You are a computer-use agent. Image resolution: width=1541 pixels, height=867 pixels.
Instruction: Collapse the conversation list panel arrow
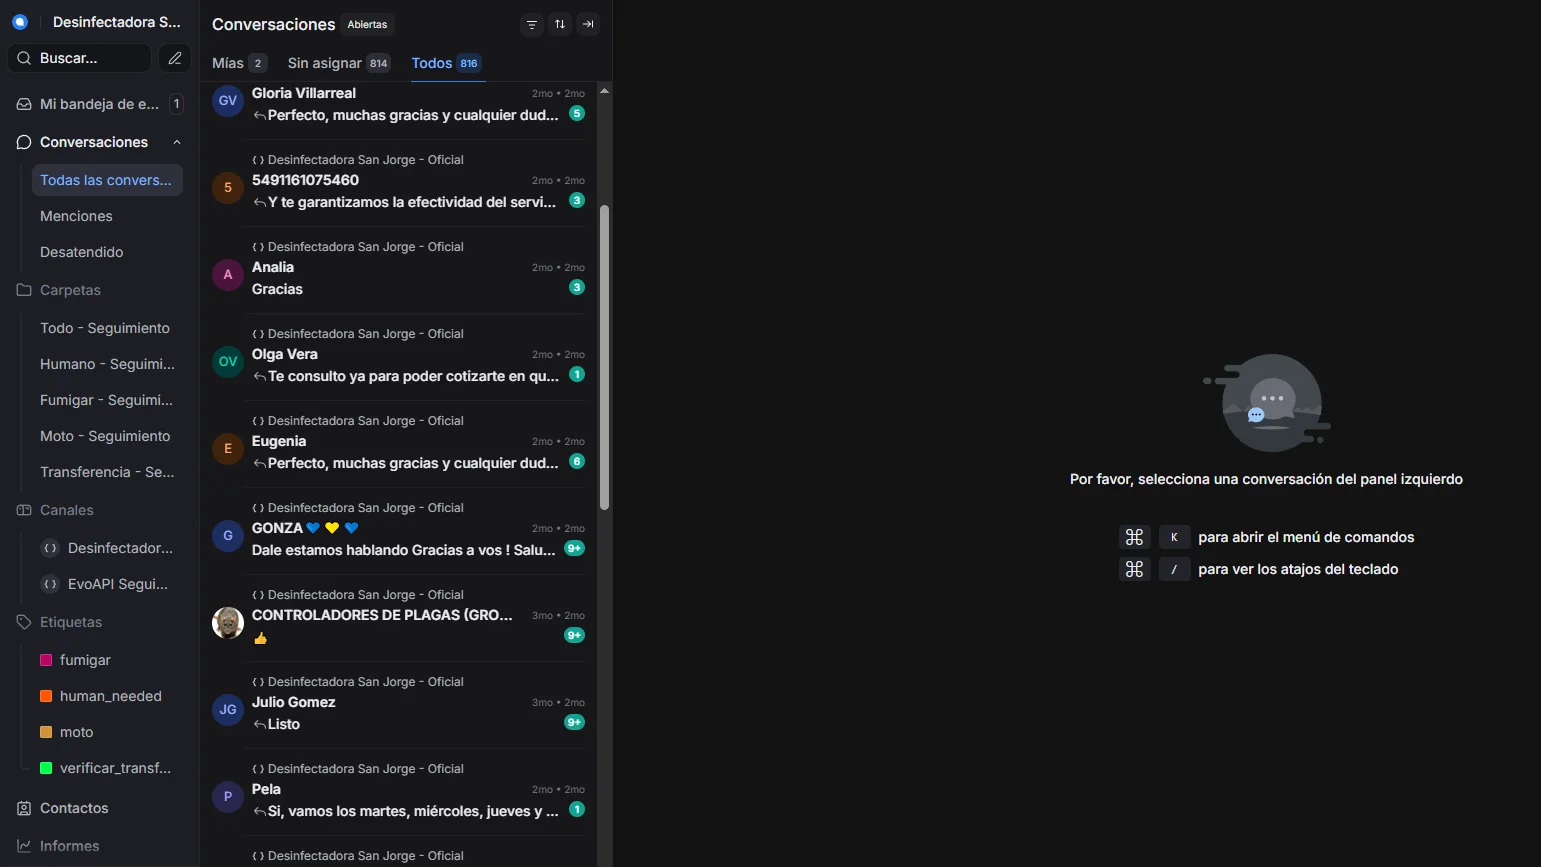[588, 24]
